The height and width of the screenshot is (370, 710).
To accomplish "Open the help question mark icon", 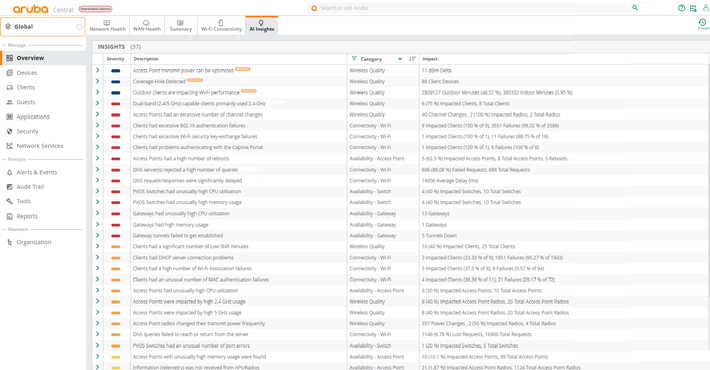I will tap(681, 8).
